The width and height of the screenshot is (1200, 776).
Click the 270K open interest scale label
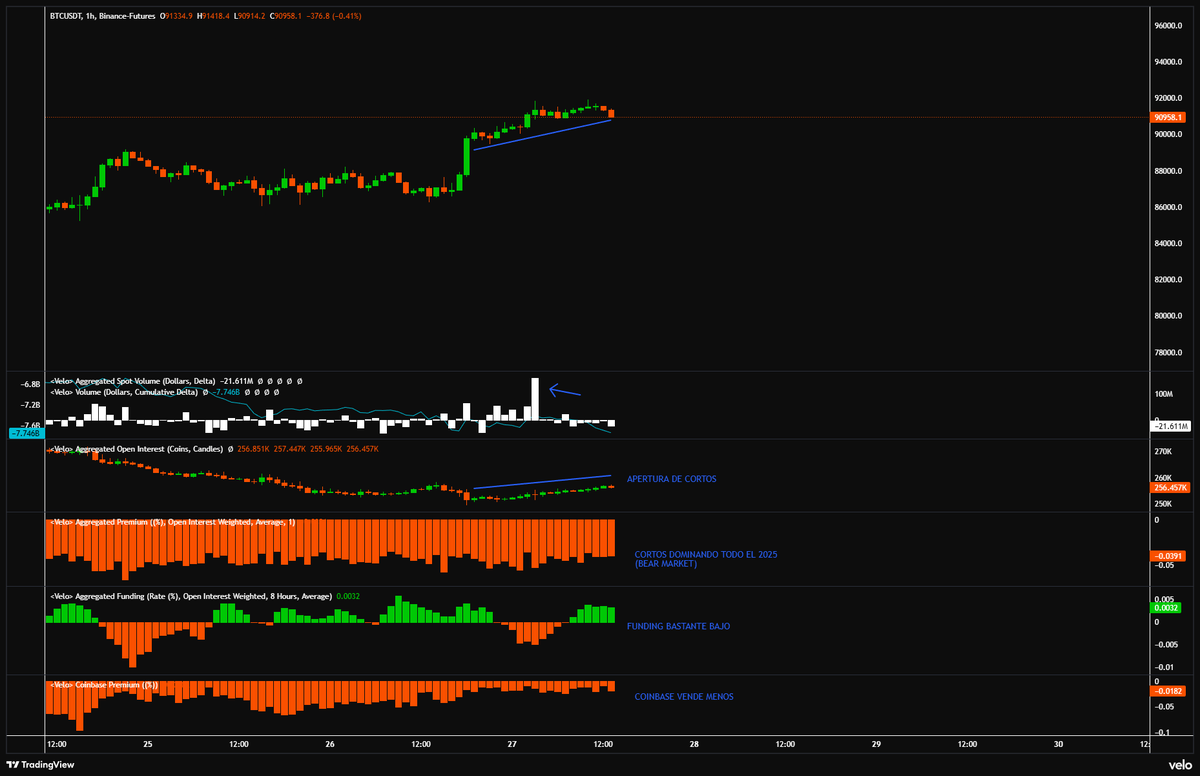pyautogui.click(x=1162, y=452)
